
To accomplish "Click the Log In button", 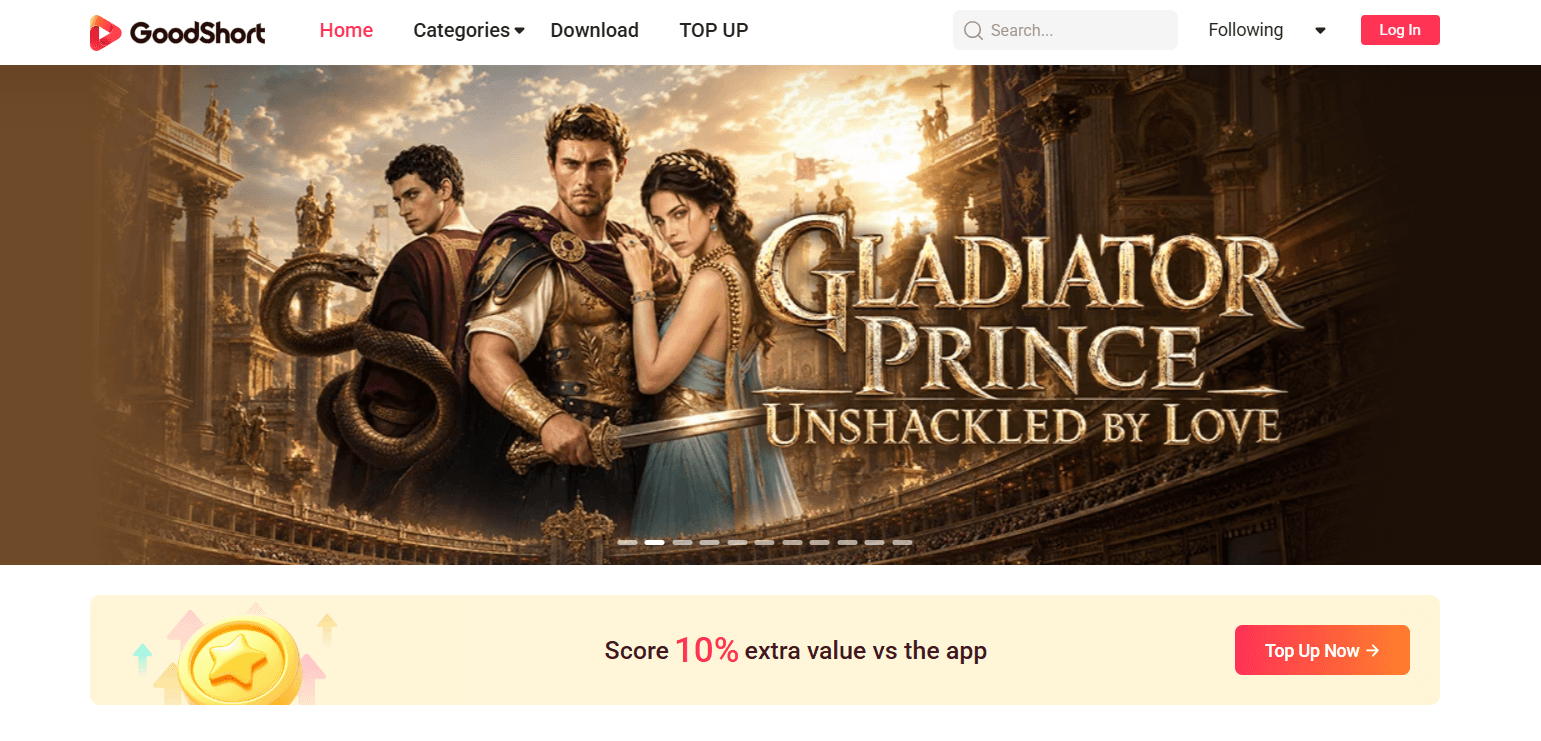I will click(1400, 30).
